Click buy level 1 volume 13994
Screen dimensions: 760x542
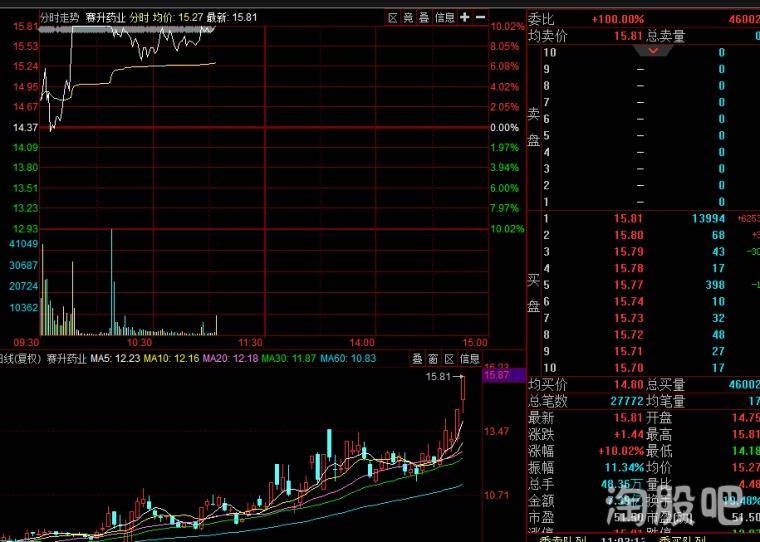[708, 219]
